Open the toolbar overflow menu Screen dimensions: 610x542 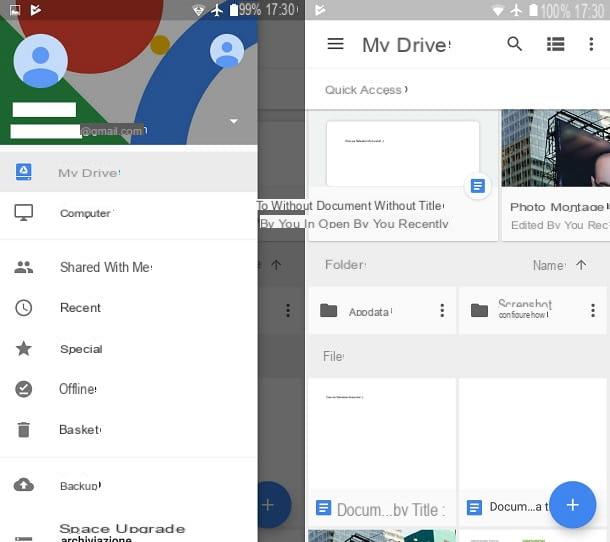coord(591,44)
